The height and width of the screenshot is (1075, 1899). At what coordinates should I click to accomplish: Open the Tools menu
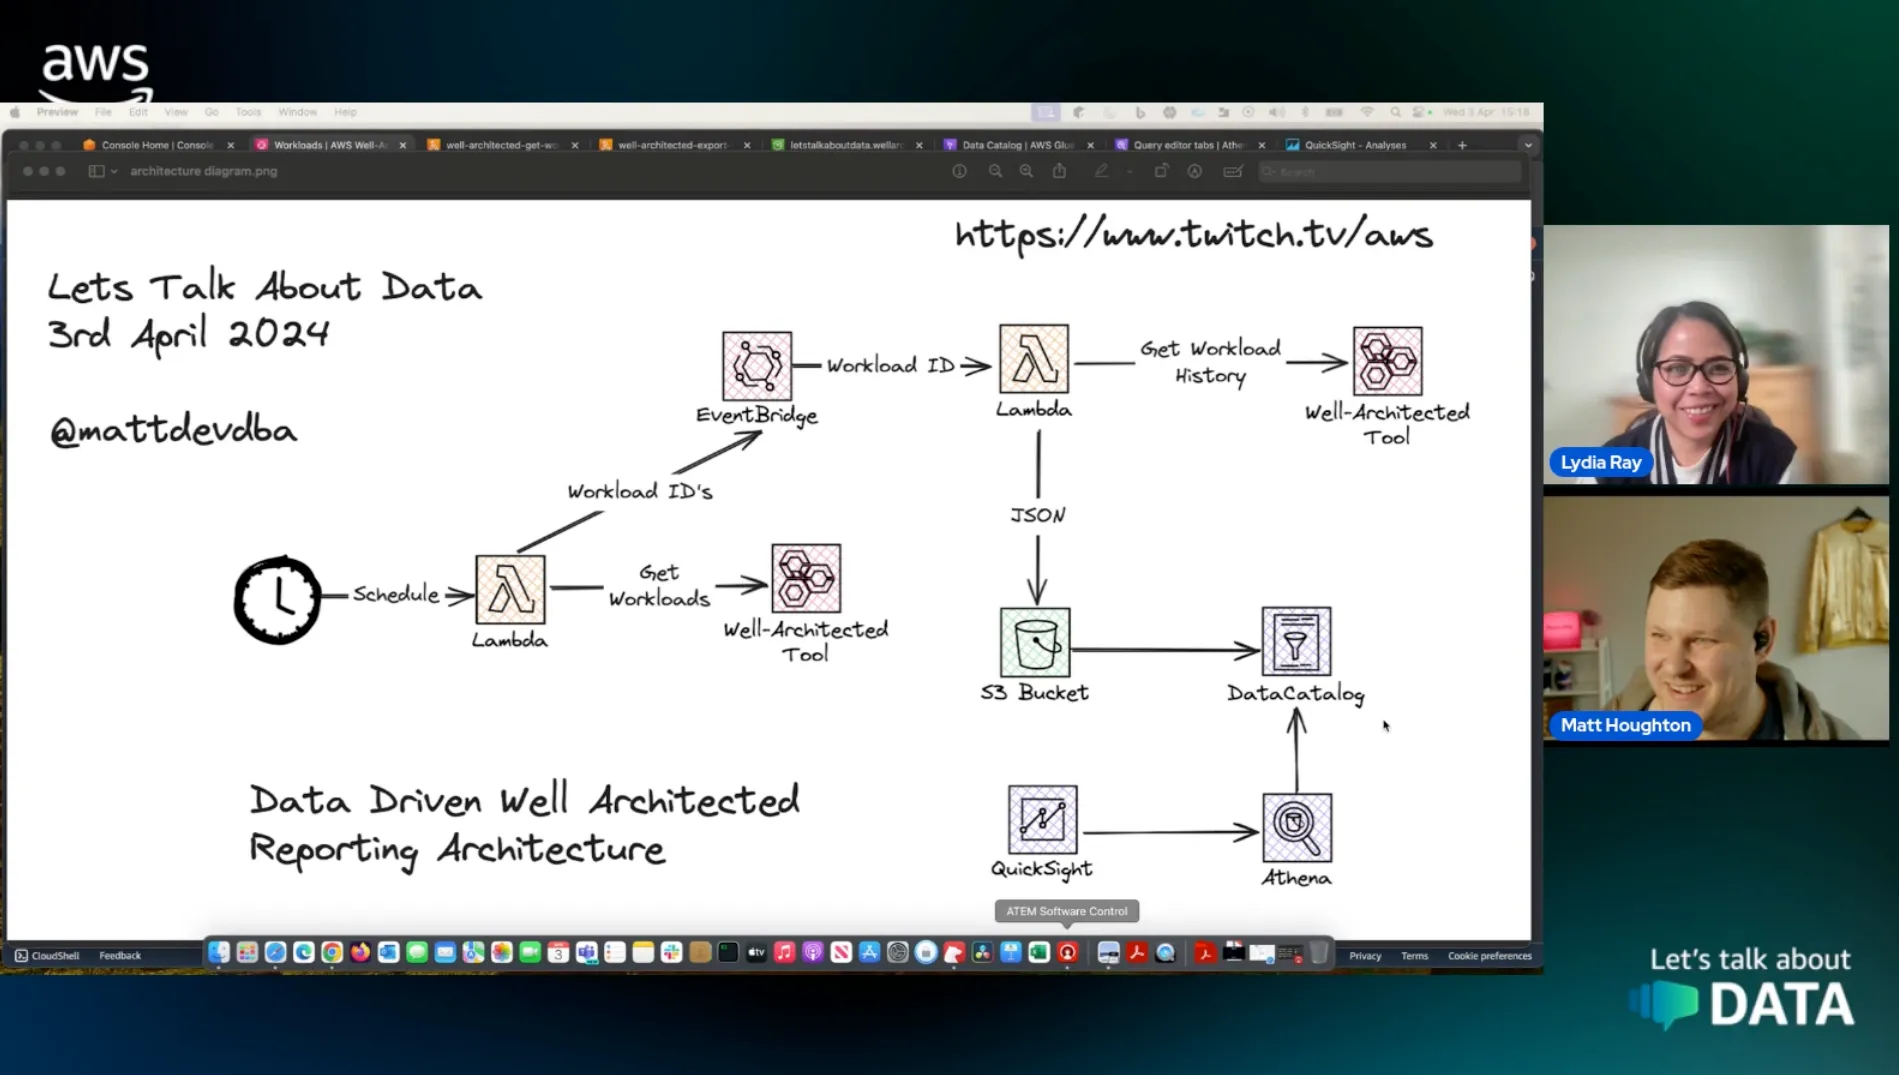point(248,112)
